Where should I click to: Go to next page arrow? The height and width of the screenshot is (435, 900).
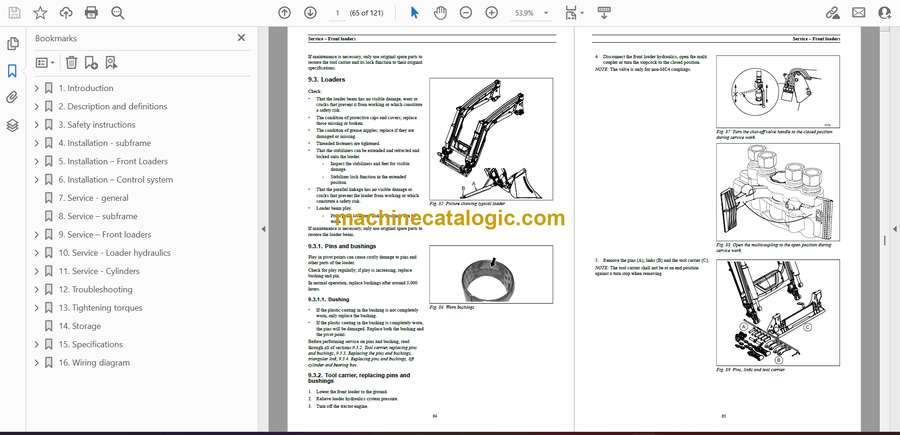310,13
